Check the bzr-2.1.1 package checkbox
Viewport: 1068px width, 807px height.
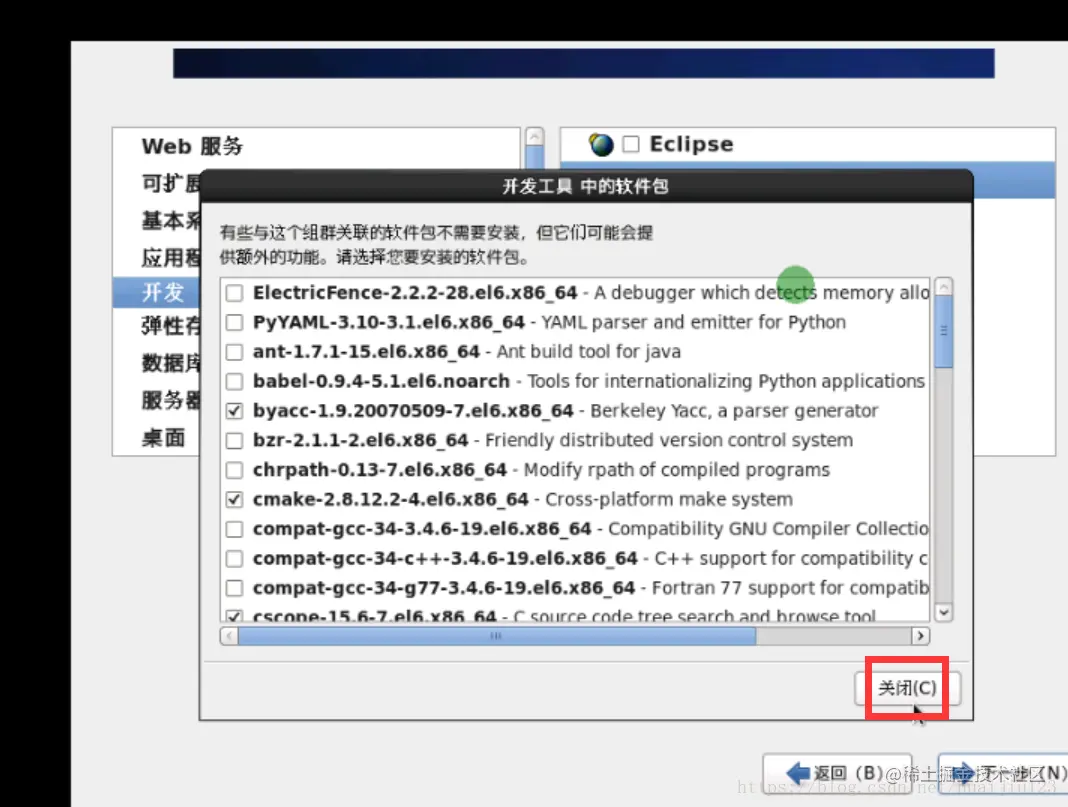(x=234, y=441)
